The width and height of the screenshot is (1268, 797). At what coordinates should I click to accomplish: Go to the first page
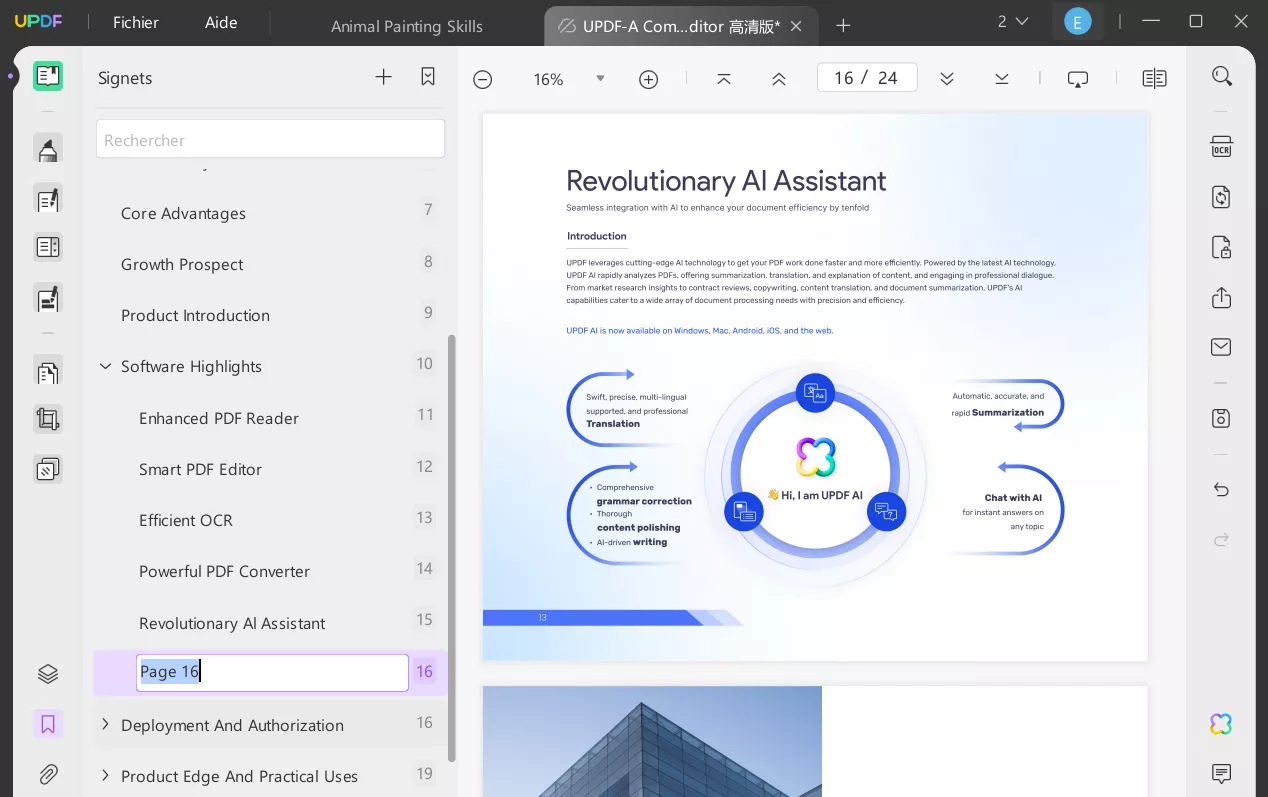pyautogui.click(x=724, y=78)
